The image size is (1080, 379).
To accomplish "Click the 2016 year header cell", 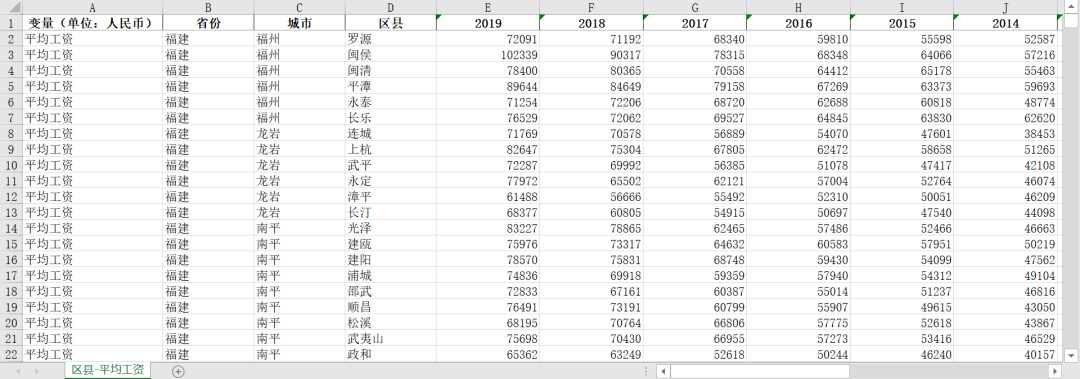I will click(x=798, y=23).
